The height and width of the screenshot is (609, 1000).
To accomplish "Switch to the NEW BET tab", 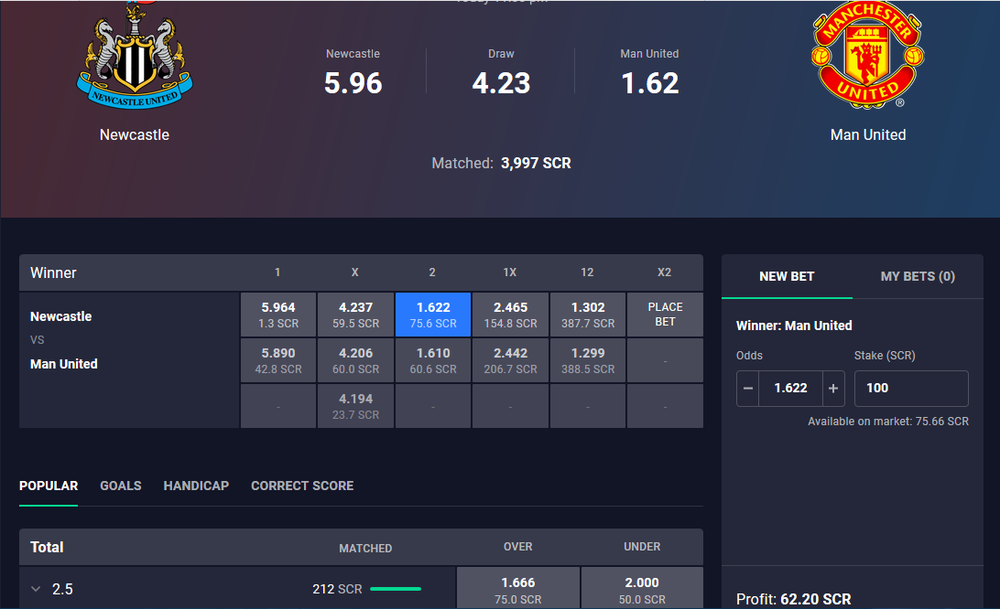I will point(786,277).
